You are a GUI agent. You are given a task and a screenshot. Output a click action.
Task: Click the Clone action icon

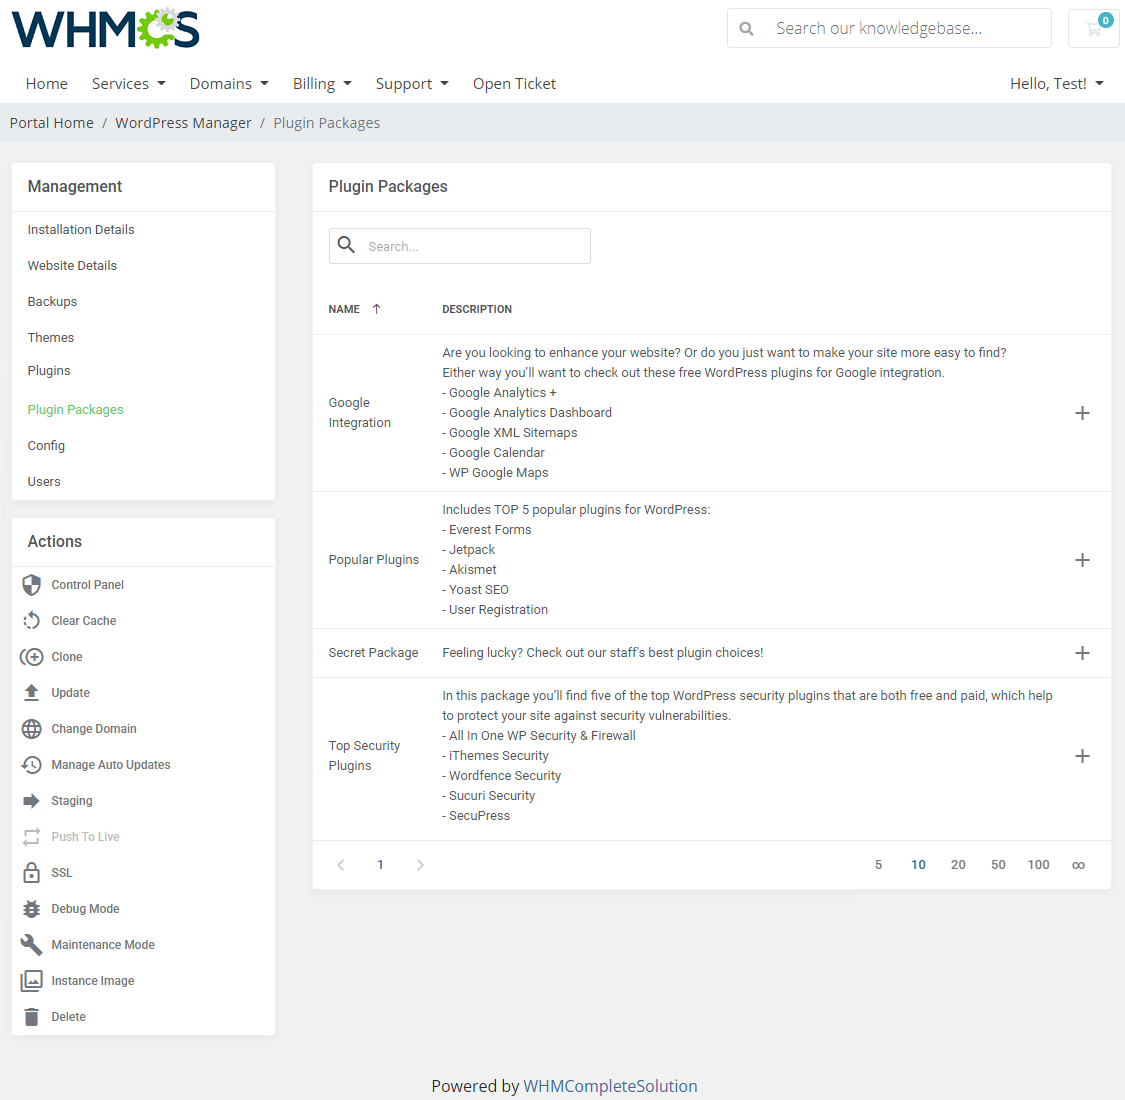click(32, 656)
